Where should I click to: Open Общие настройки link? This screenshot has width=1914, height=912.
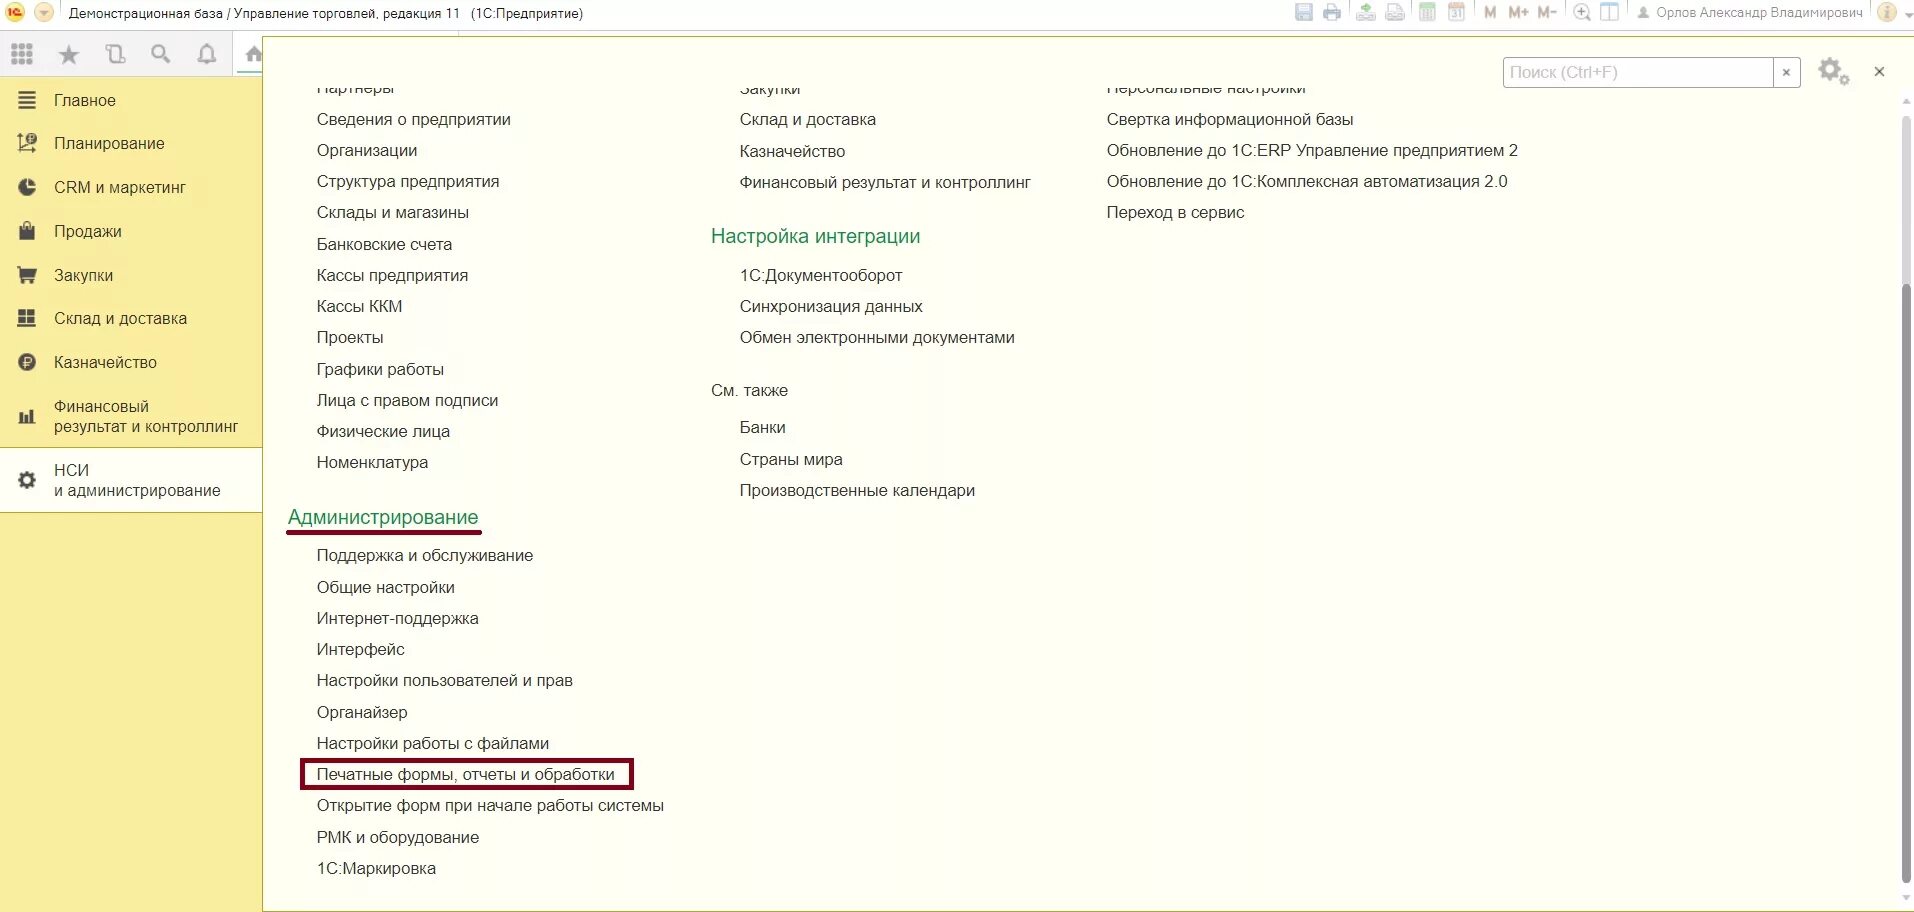click(x=386, y=587)
